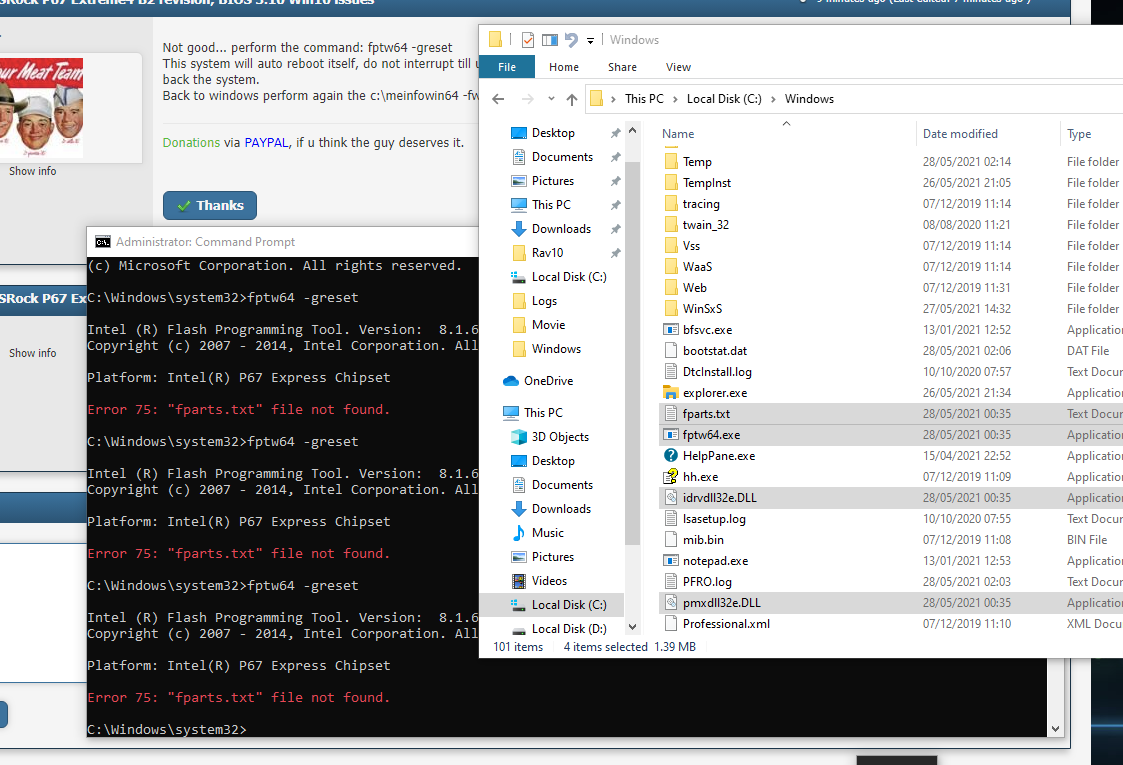The width and height of the screenshot is (1123, 765).
Task: Sort files by the Type column header
Action: click(1079, 134)
